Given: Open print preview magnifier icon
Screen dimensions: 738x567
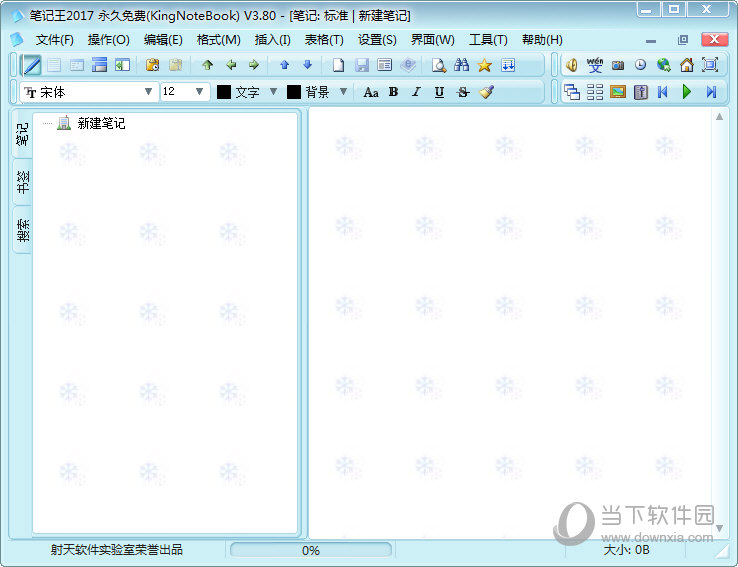Looking at the screenshot, I should point(439,65).
